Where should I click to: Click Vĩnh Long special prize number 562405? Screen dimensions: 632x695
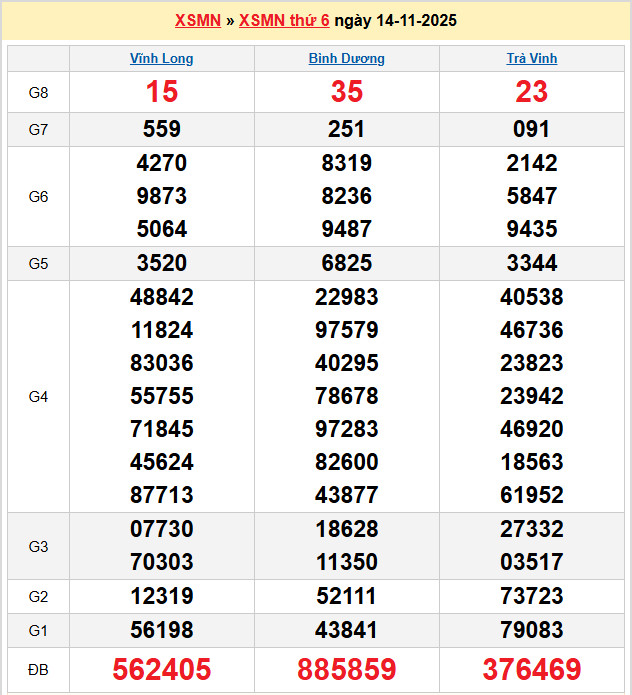(x=162, y=669)
